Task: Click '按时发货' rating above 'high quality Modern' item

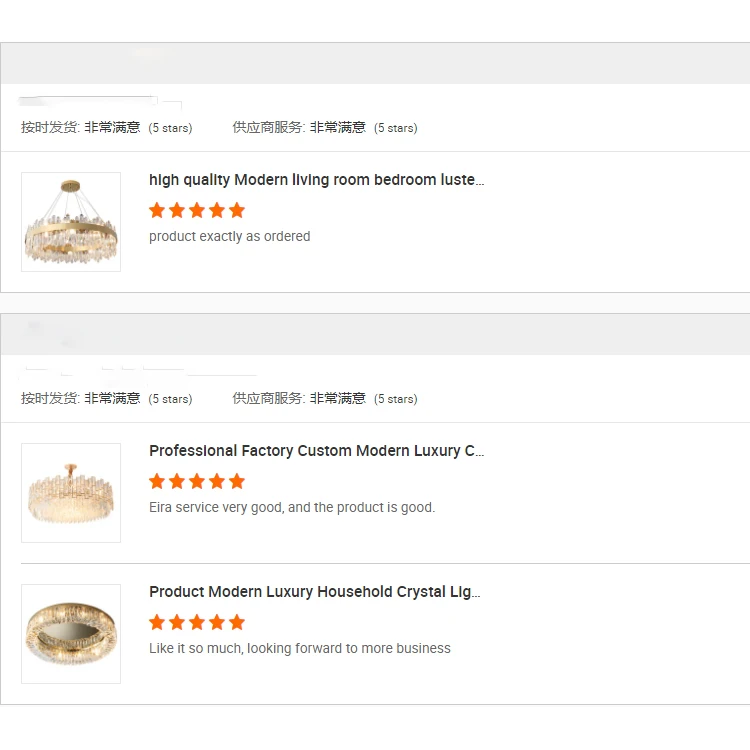Action: click(x=106, y=128)
